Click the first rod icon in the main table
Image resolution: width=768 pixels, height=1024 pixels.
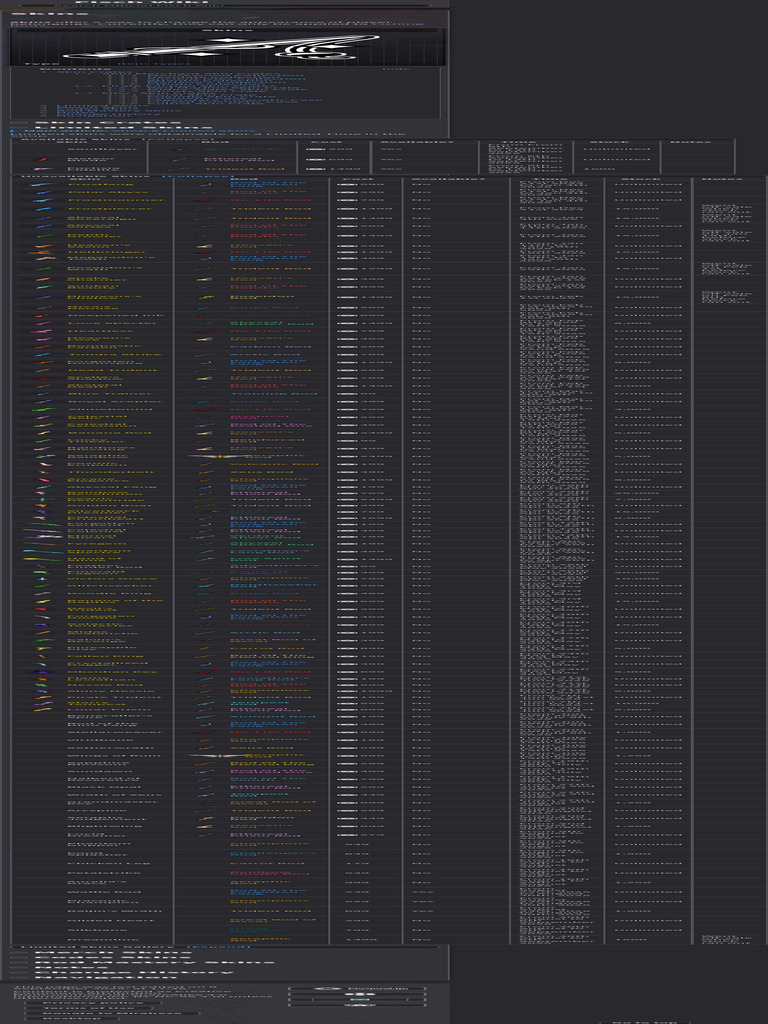(204, 185)
